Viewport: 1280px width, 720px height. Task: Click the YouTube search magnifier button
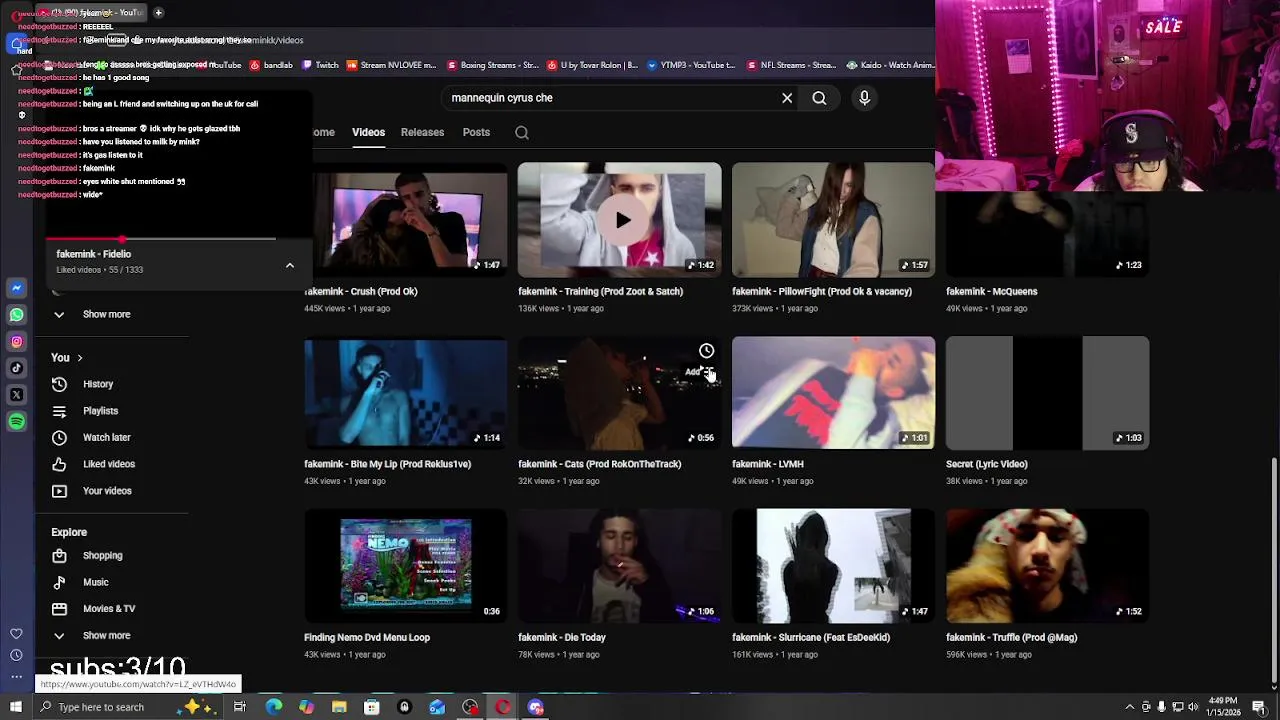coord(819,98)
